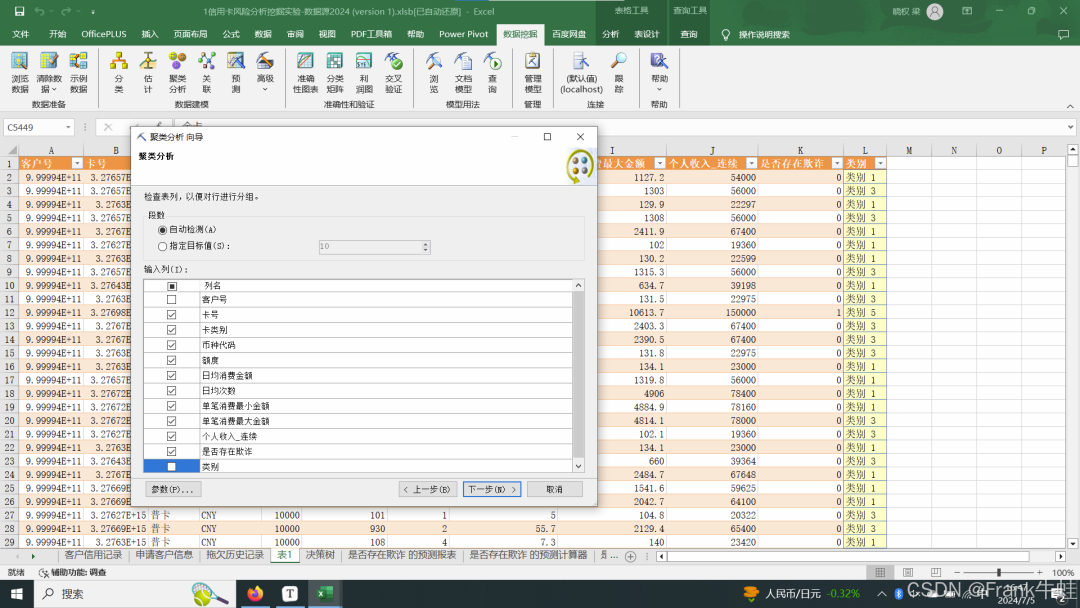The image size is (1080, 608).
Task: Open the 决策树 worksheet tab
Action: point(319,555)
